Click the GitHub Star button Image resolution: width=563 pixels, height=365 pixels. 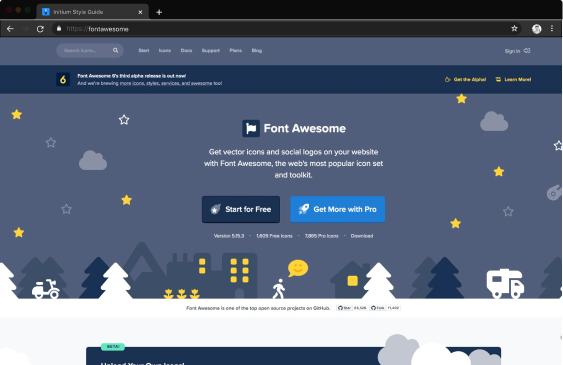(x=344, y=308)
